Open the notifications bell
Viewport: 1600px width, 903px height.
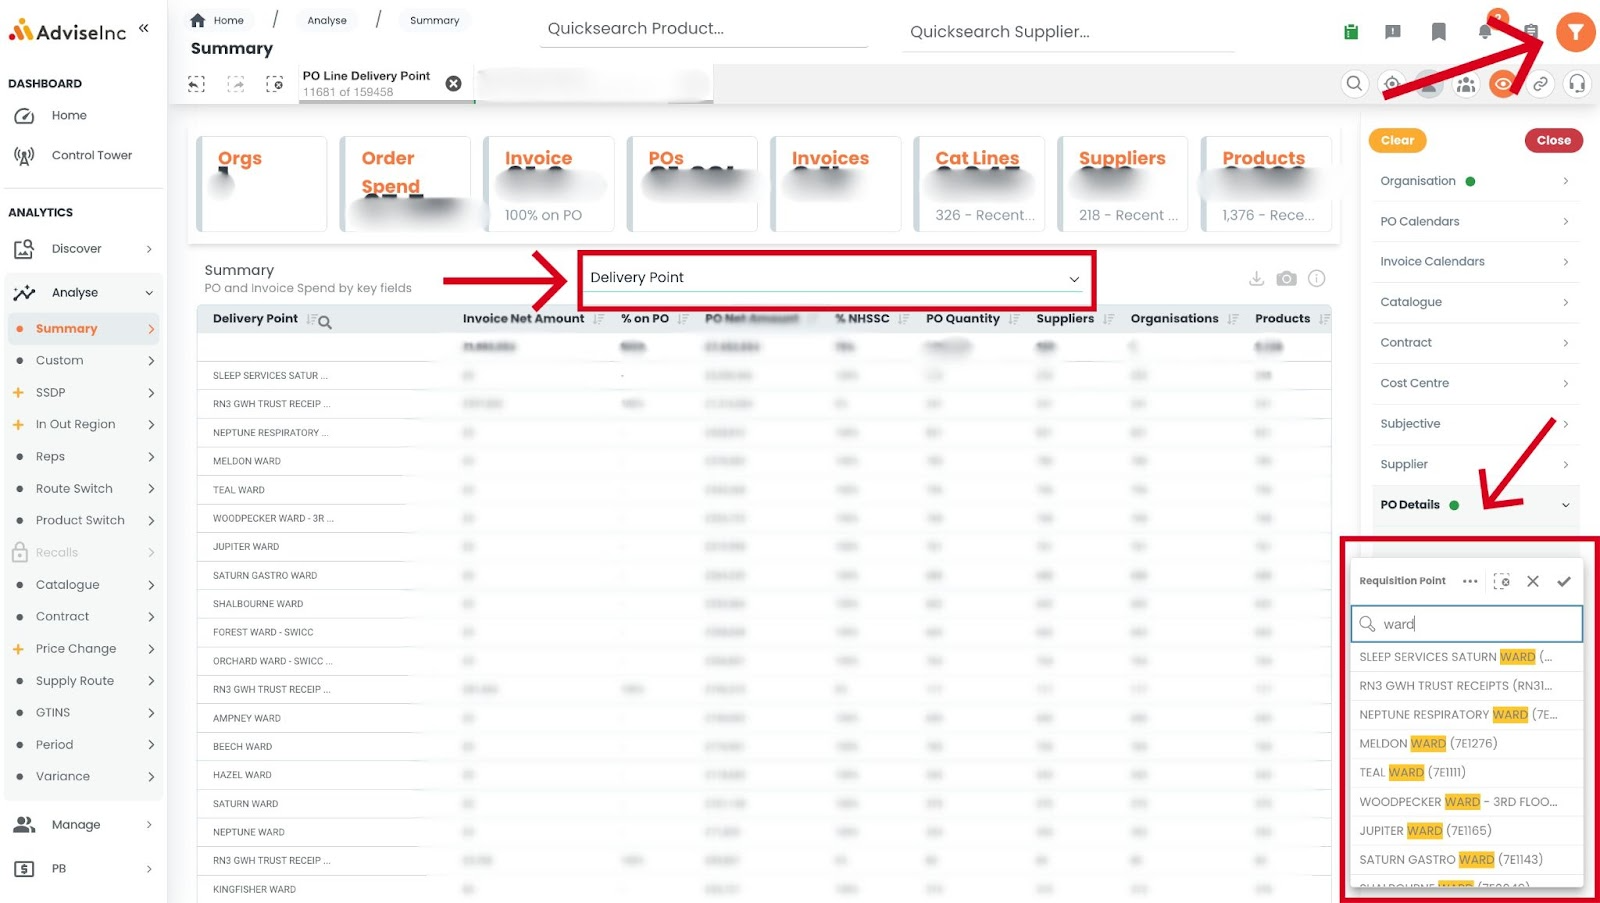(x=1485, y=32)
